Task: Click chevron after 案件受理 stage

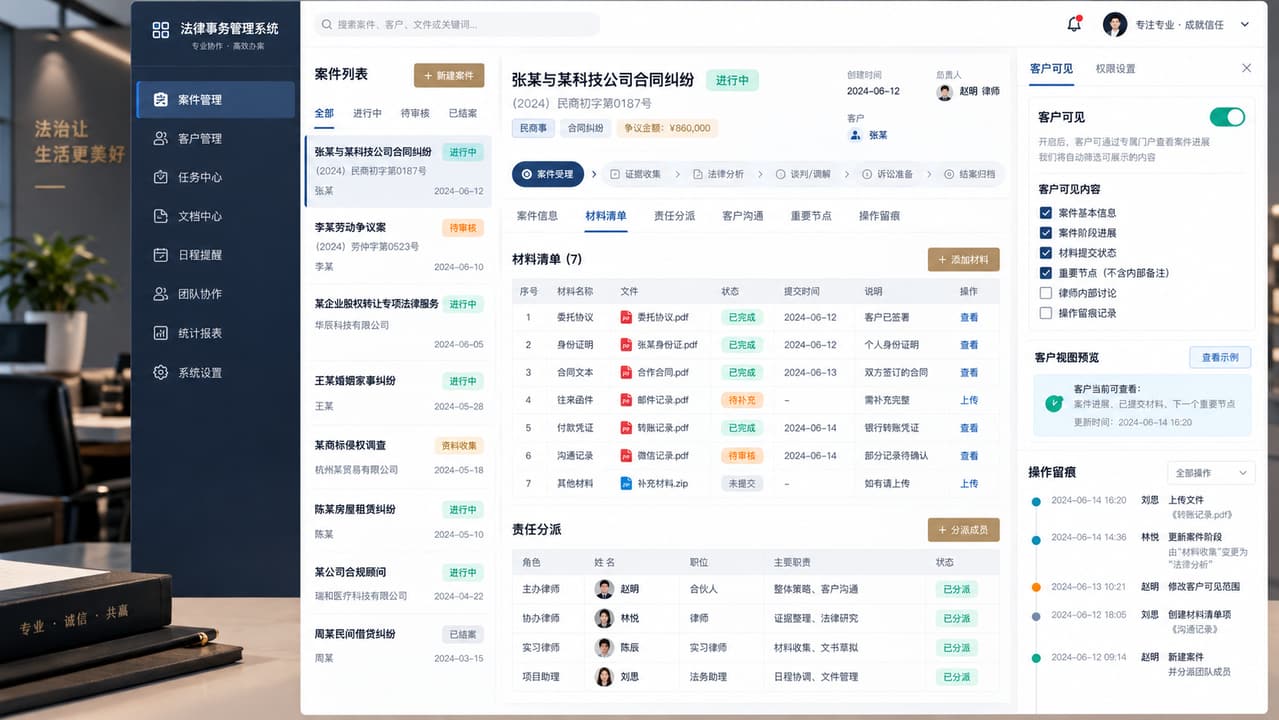Action: point(594,174)
